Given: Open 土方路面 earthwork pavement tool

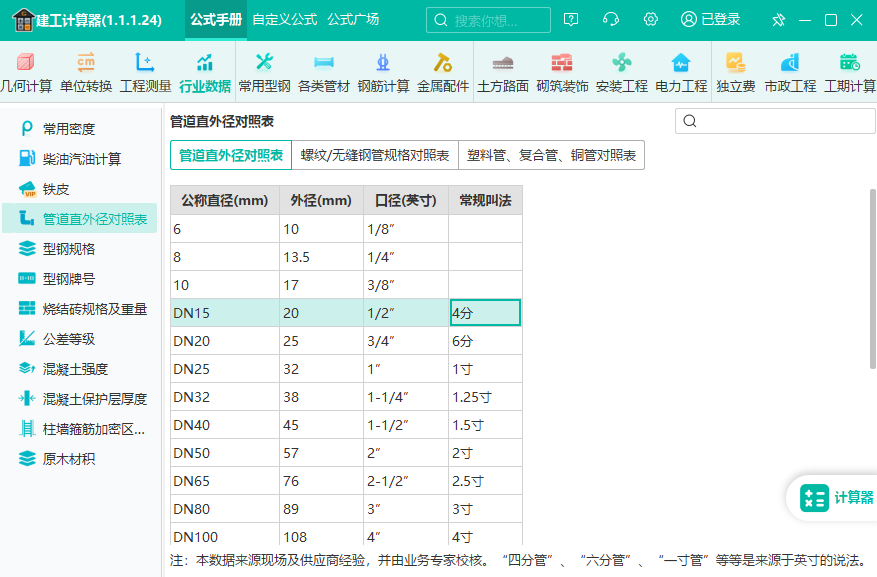Looking at the screenshot, I should 503,73.
